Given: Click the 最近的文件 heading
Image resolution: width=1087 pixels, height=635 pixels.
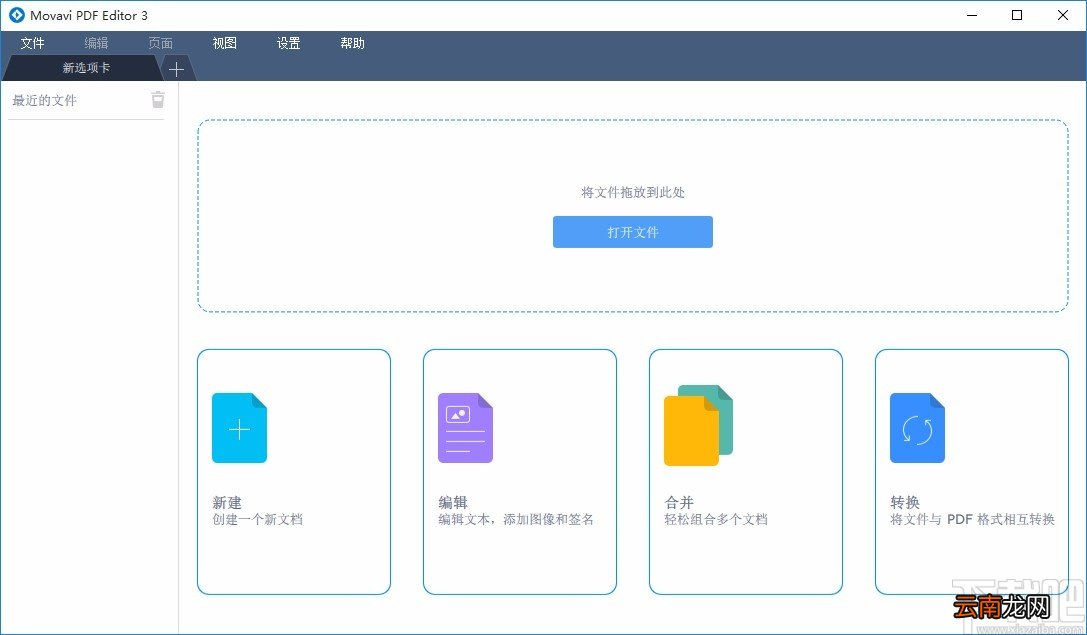Looking at the screenshot, I should (44, 101).
